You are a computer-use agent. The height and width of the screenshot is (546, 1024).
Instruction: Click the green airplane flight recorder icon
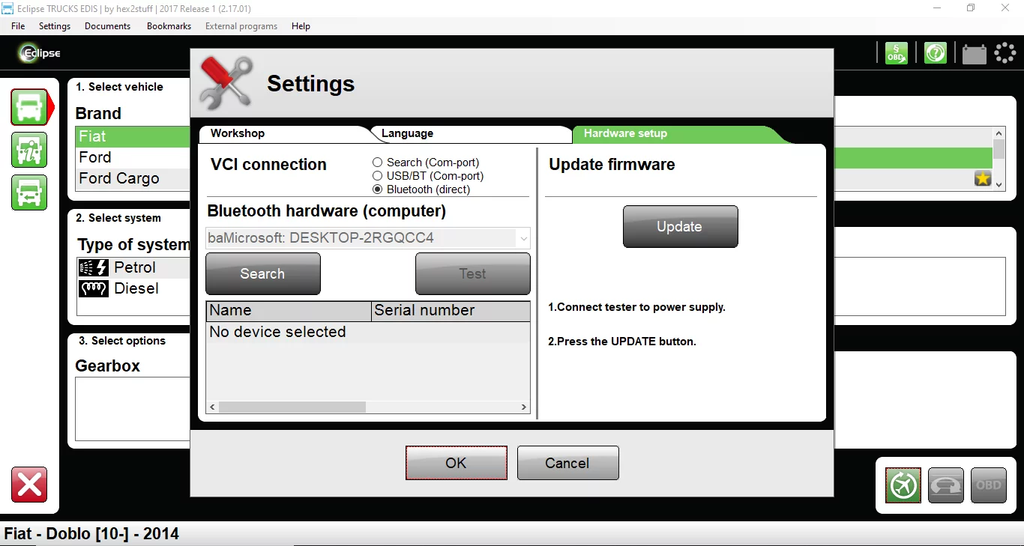pos(903,485)
